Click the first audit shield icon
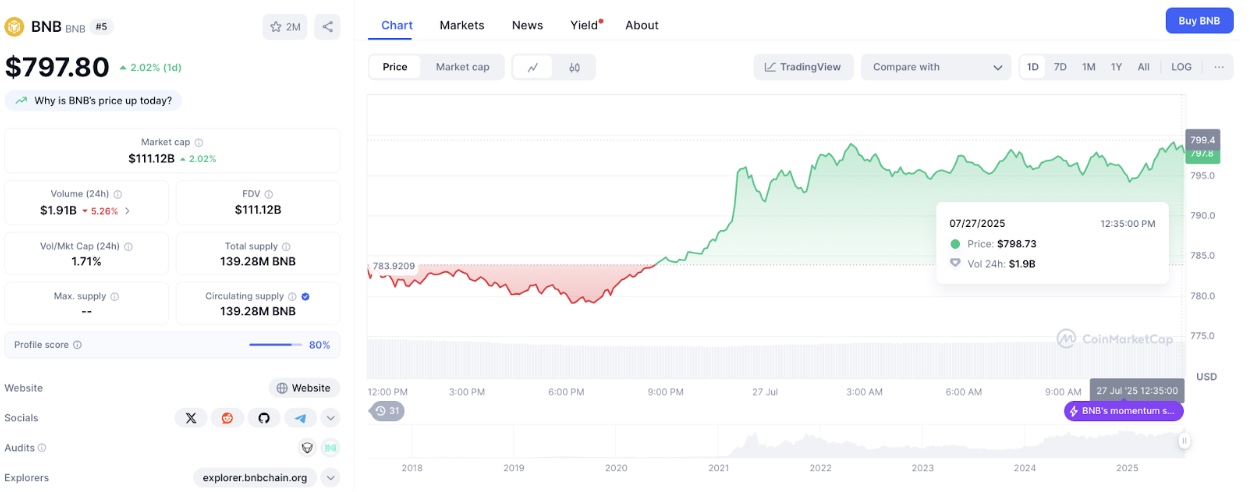1250x492 pixels. point(308,448)
